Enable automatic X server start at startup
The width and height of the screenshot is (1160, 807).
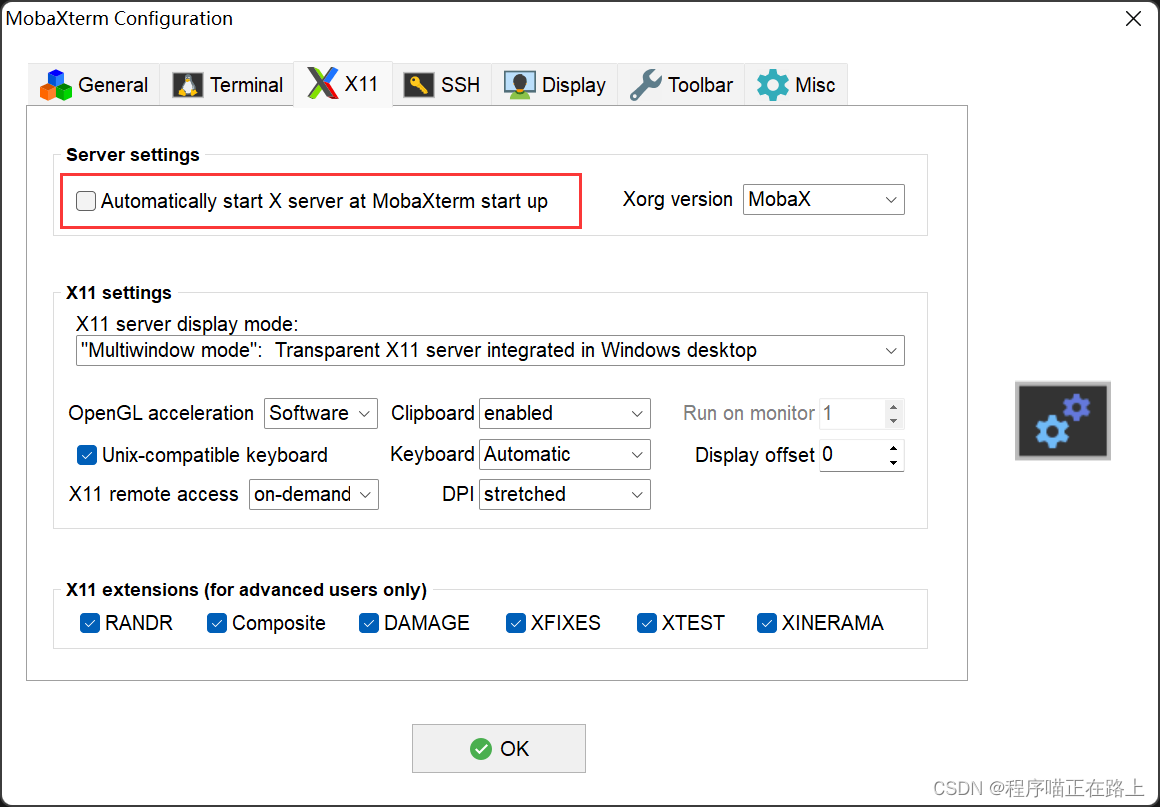86,200
